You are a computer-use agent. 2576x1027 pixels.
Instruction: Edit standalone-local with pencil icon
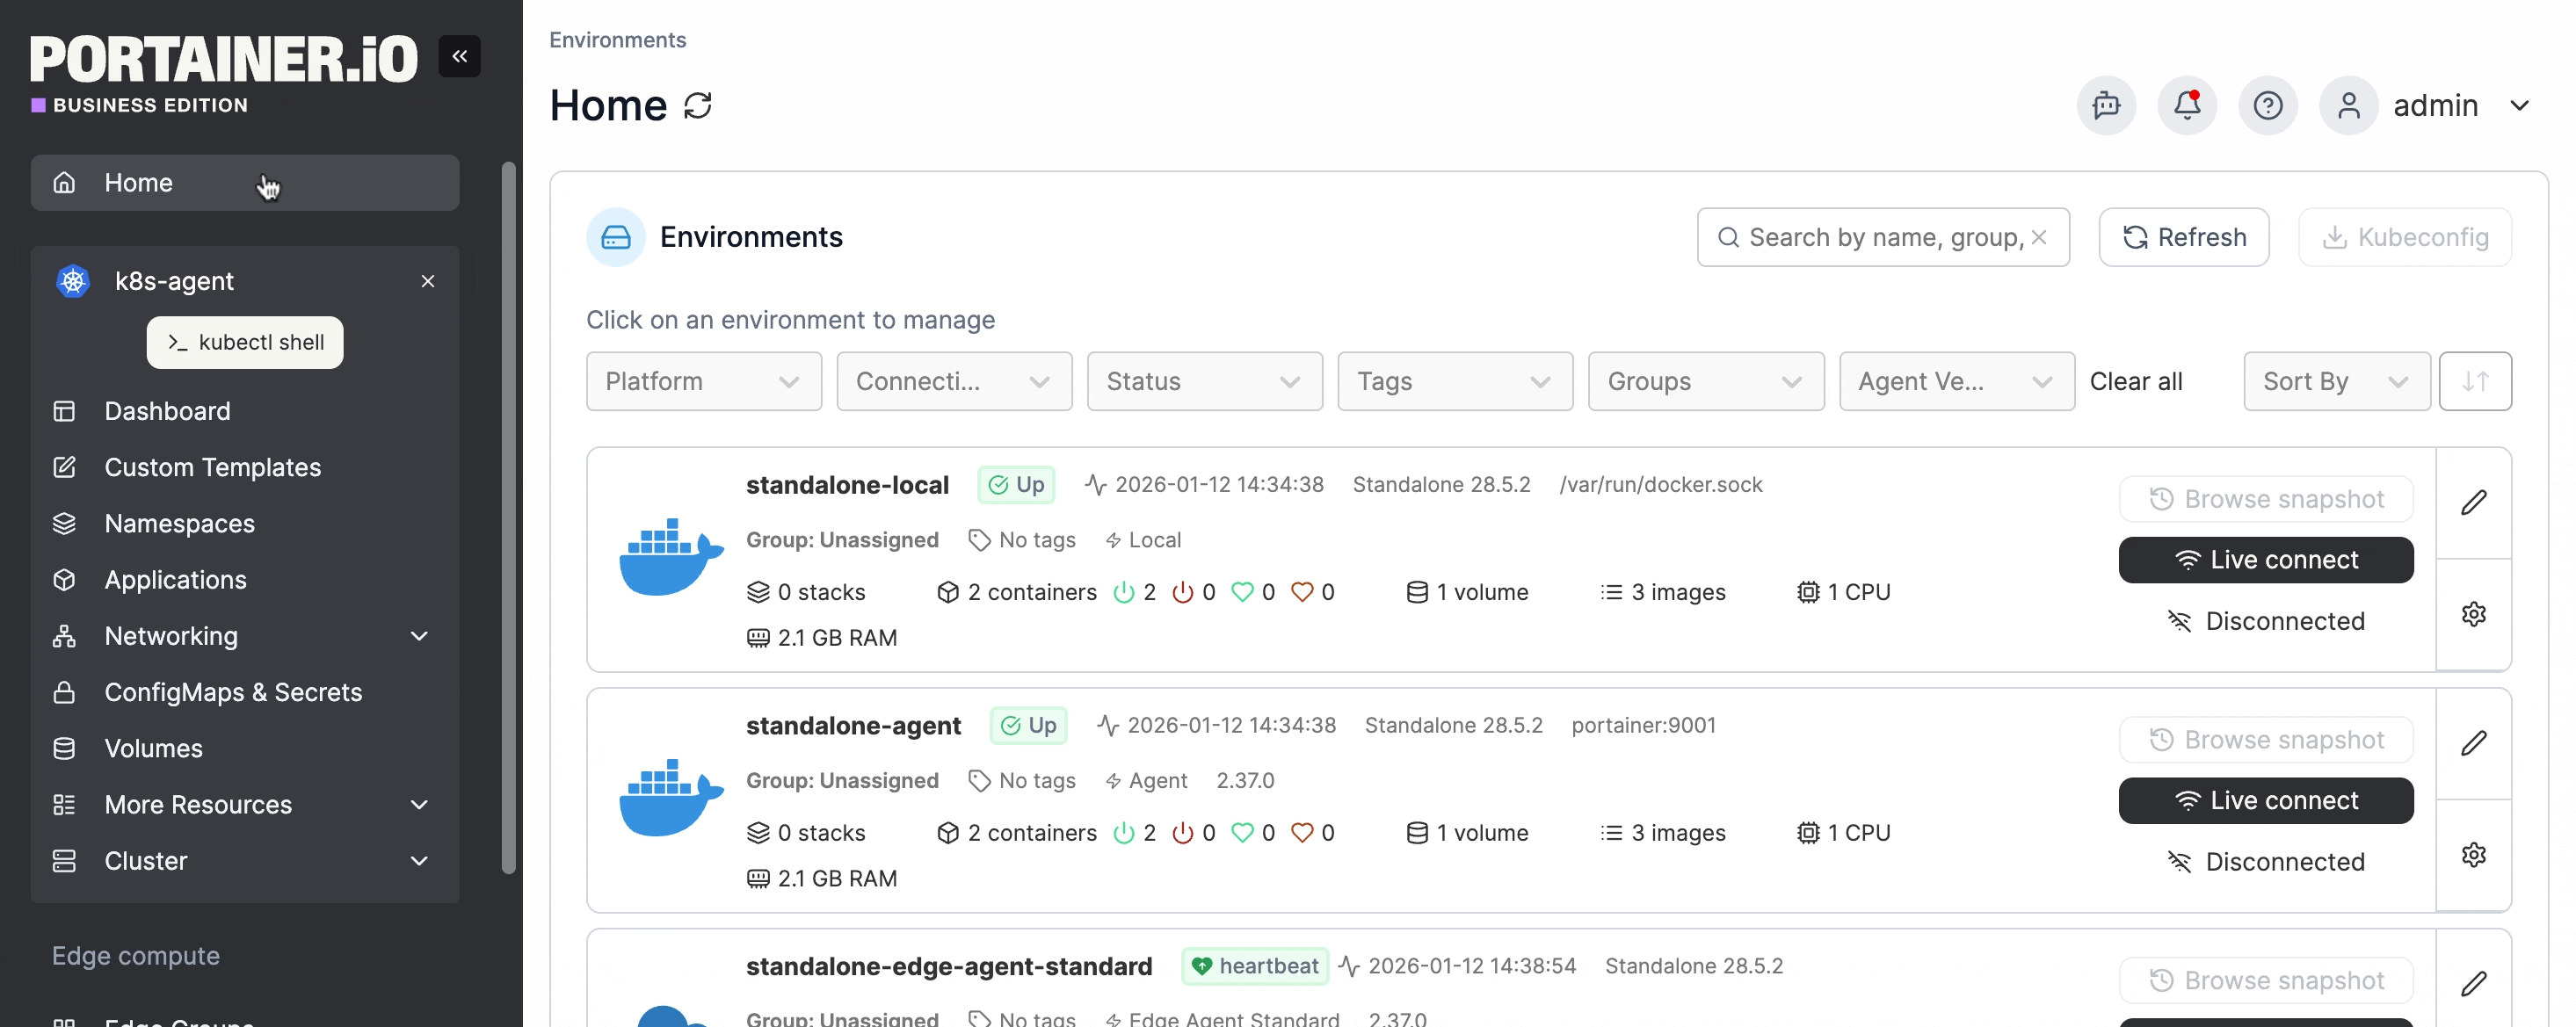pos(2473,502)
